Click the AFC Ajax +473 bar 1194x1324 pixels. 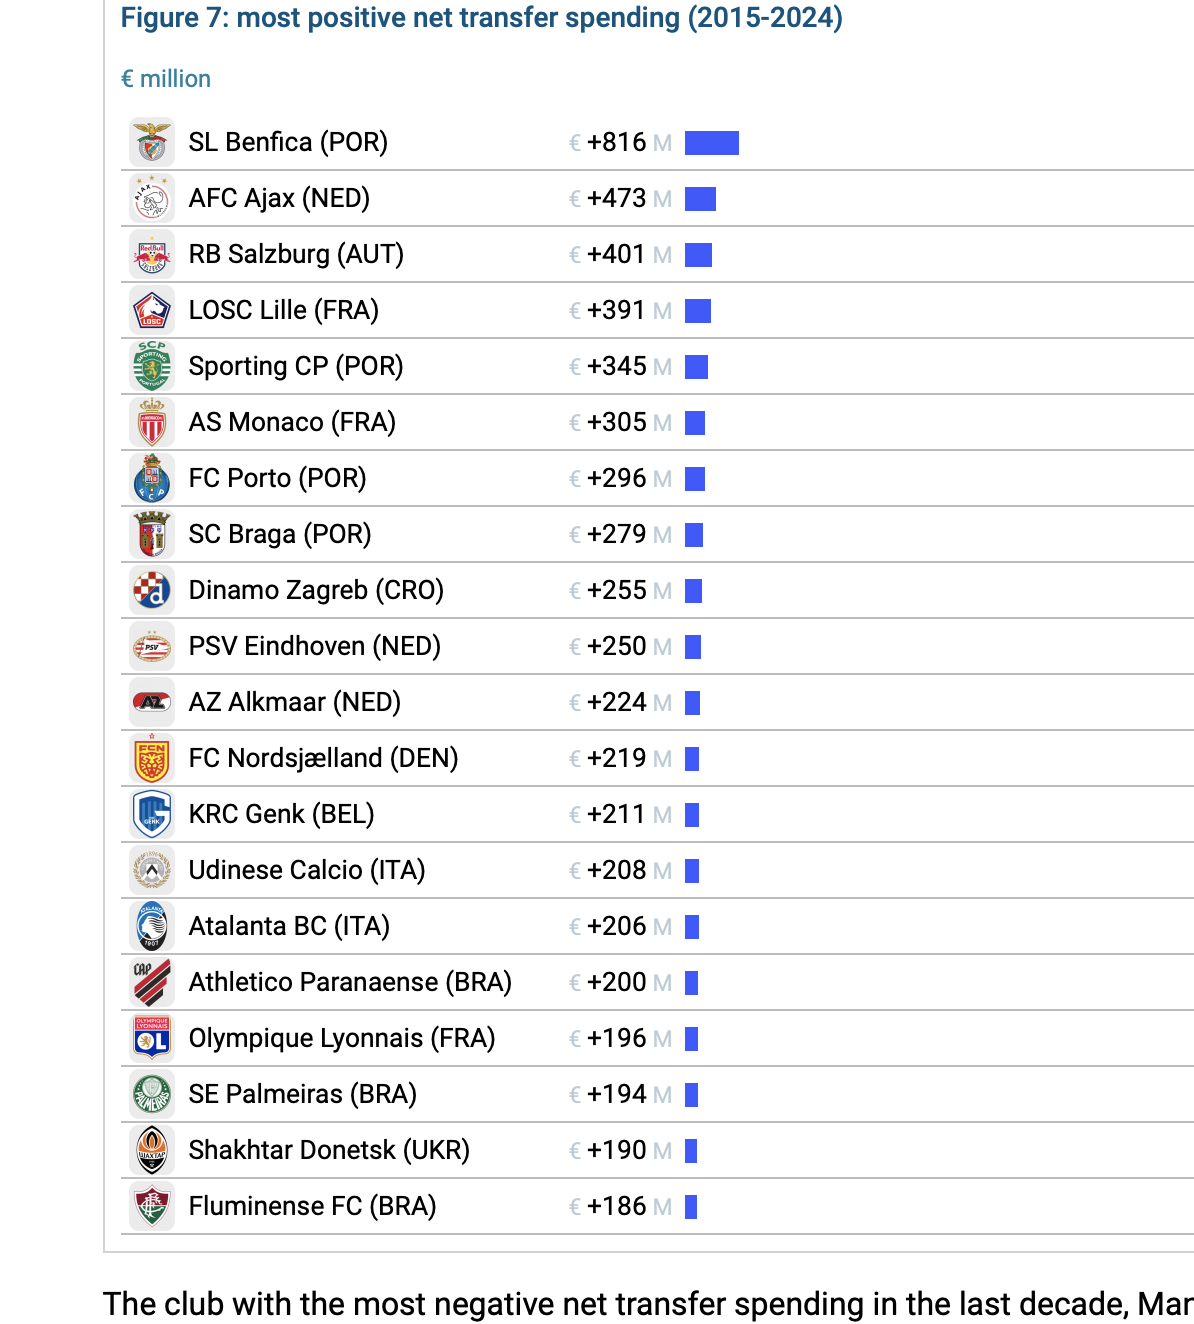[x=700, y=199]
